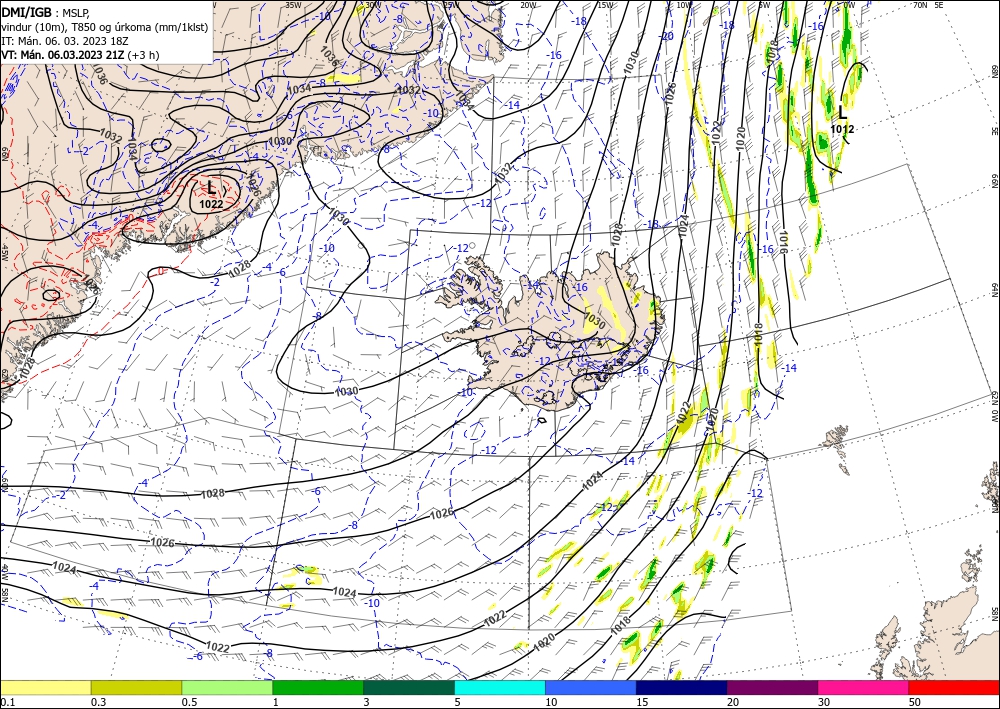Click the red 50+ legend swatch

coord(954,687)
